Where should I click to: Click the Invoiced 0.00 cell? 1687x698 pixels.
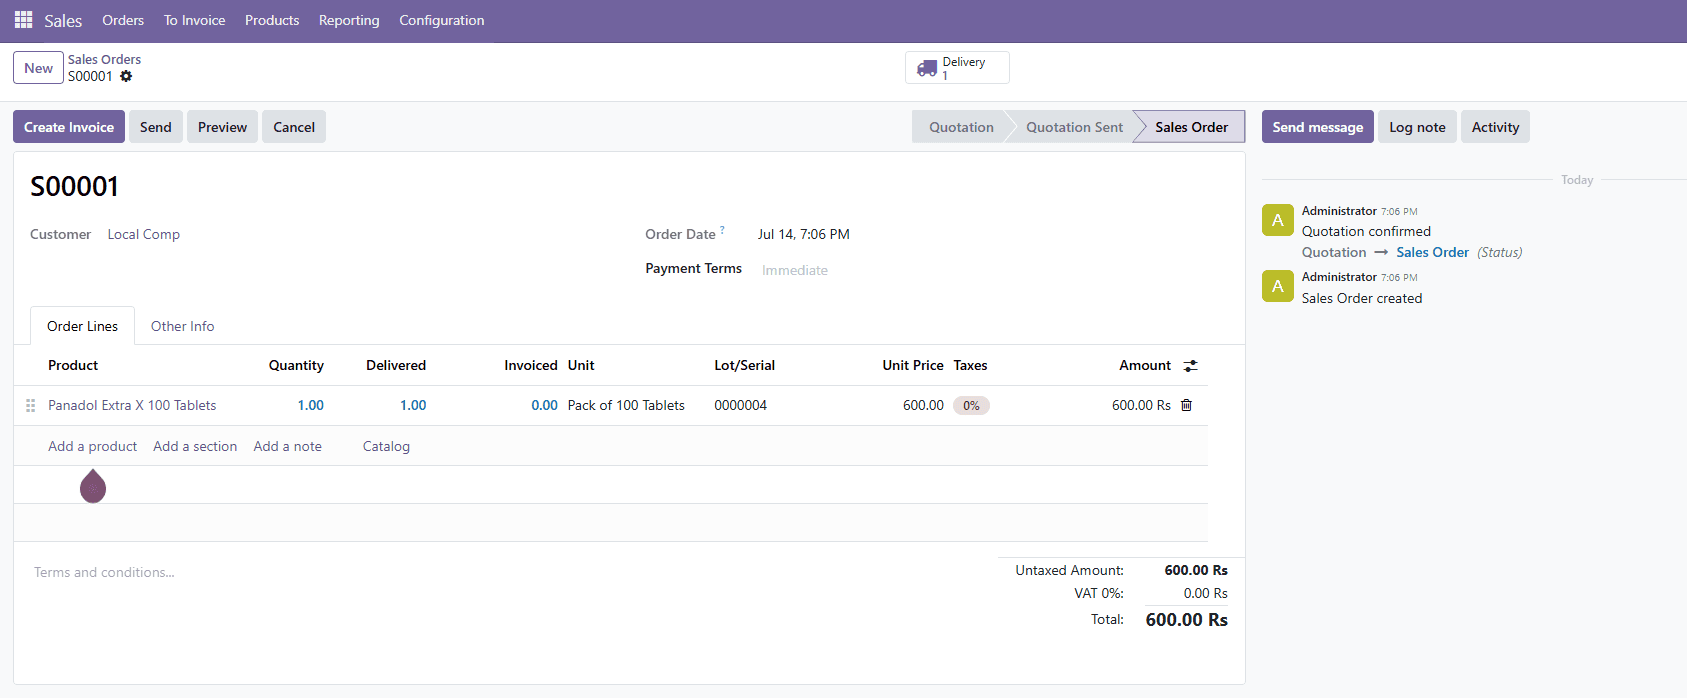[x=544, y=405]
